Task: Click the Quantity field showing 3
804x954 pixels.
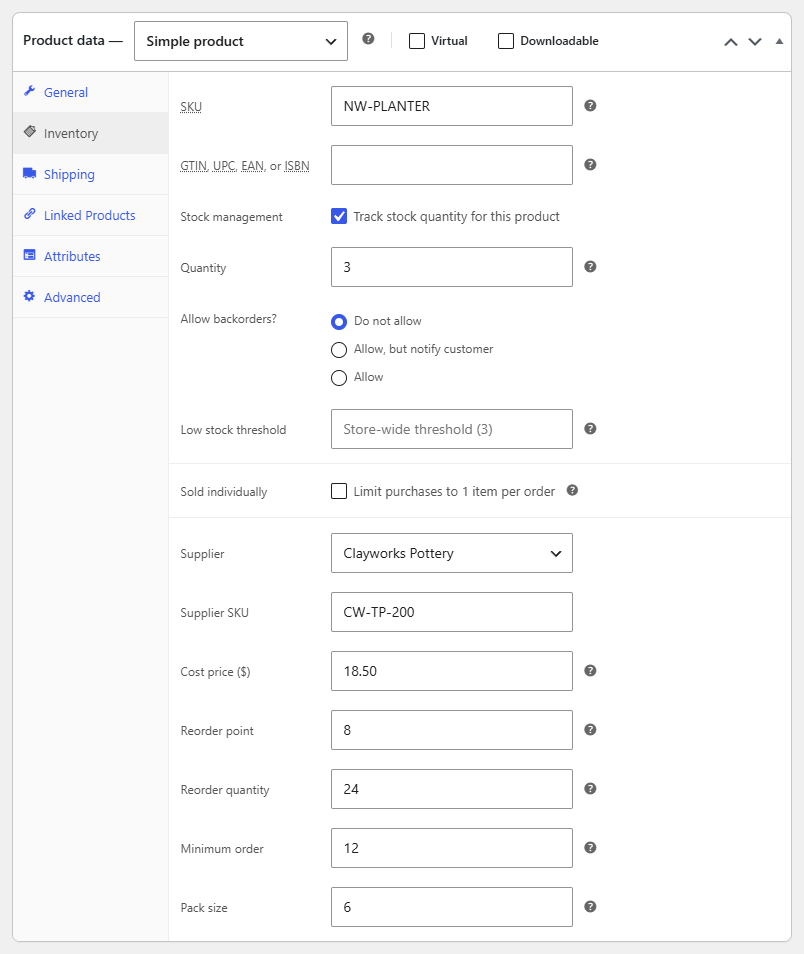Action: (452, 266)
